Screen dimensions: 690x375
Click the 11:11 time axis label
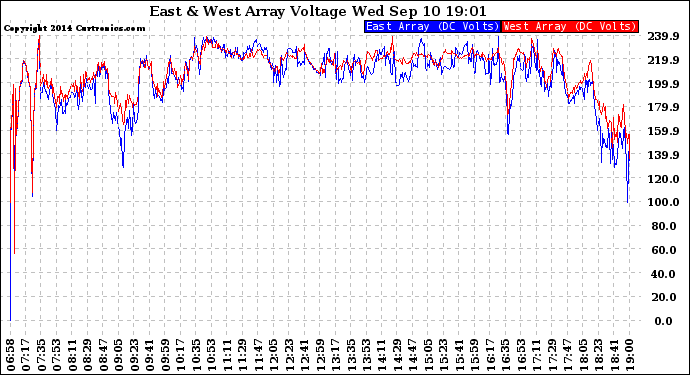click(227, 355)
